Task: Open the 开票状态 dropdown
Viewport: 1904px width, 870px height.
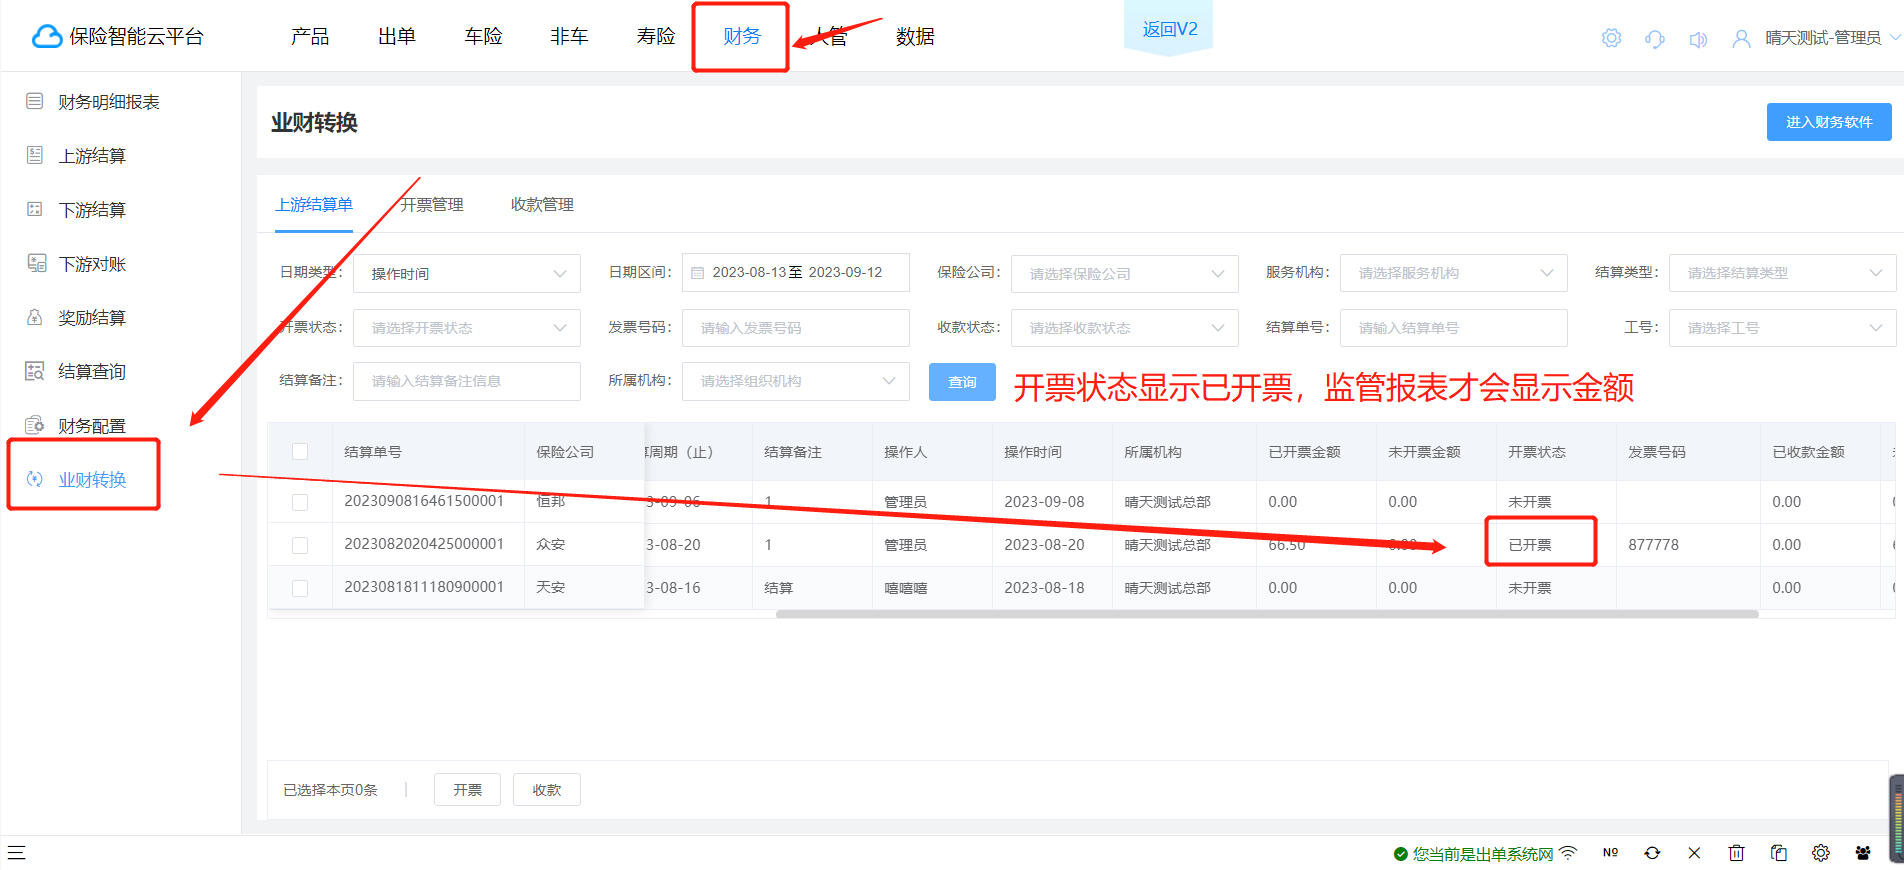Action: click(x=467, y=328)
